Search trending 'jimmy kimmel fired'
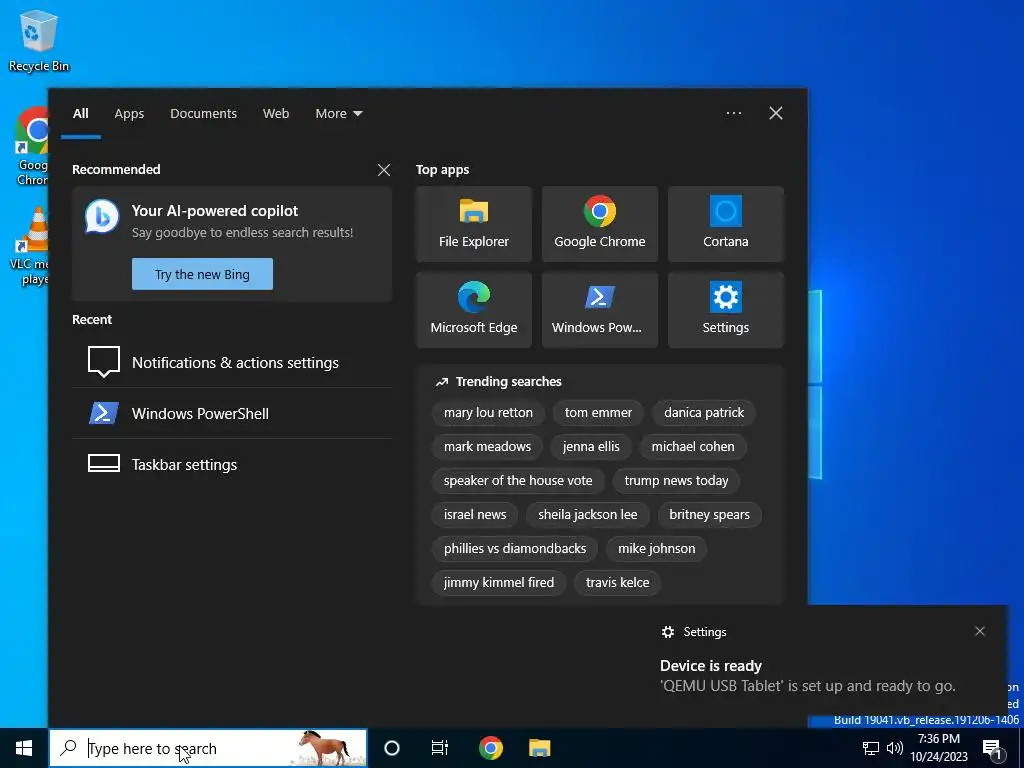Viewport: 1024px width, 768px height. pos(499,583)
